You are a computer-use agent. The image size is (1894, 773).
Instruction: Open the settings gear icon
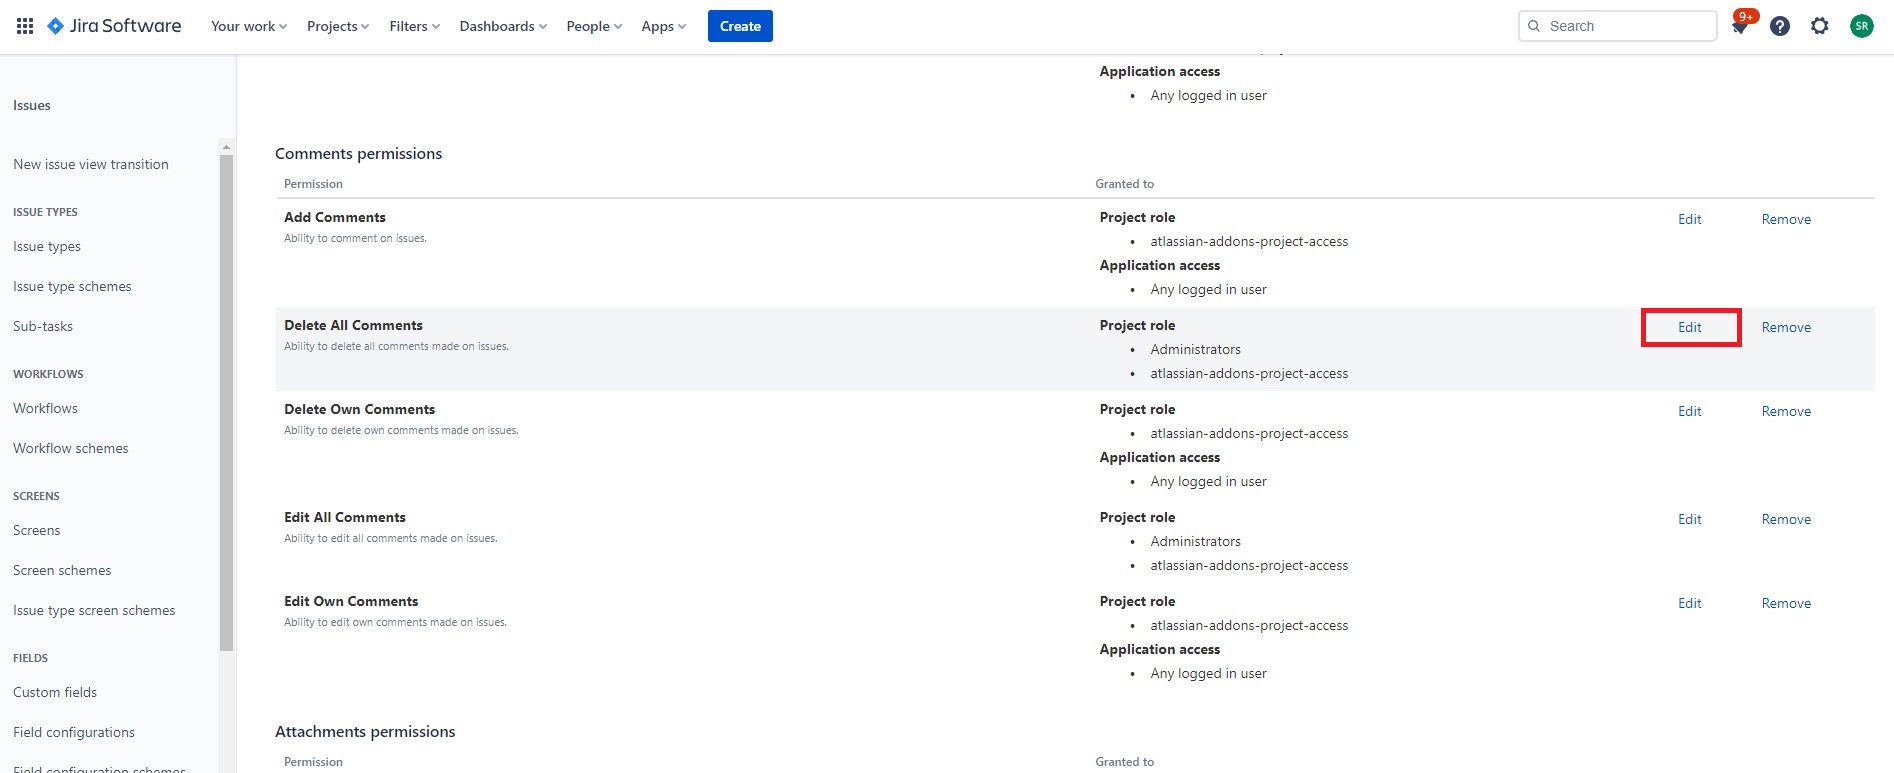pyautogui.click(x=1820, y=26)
